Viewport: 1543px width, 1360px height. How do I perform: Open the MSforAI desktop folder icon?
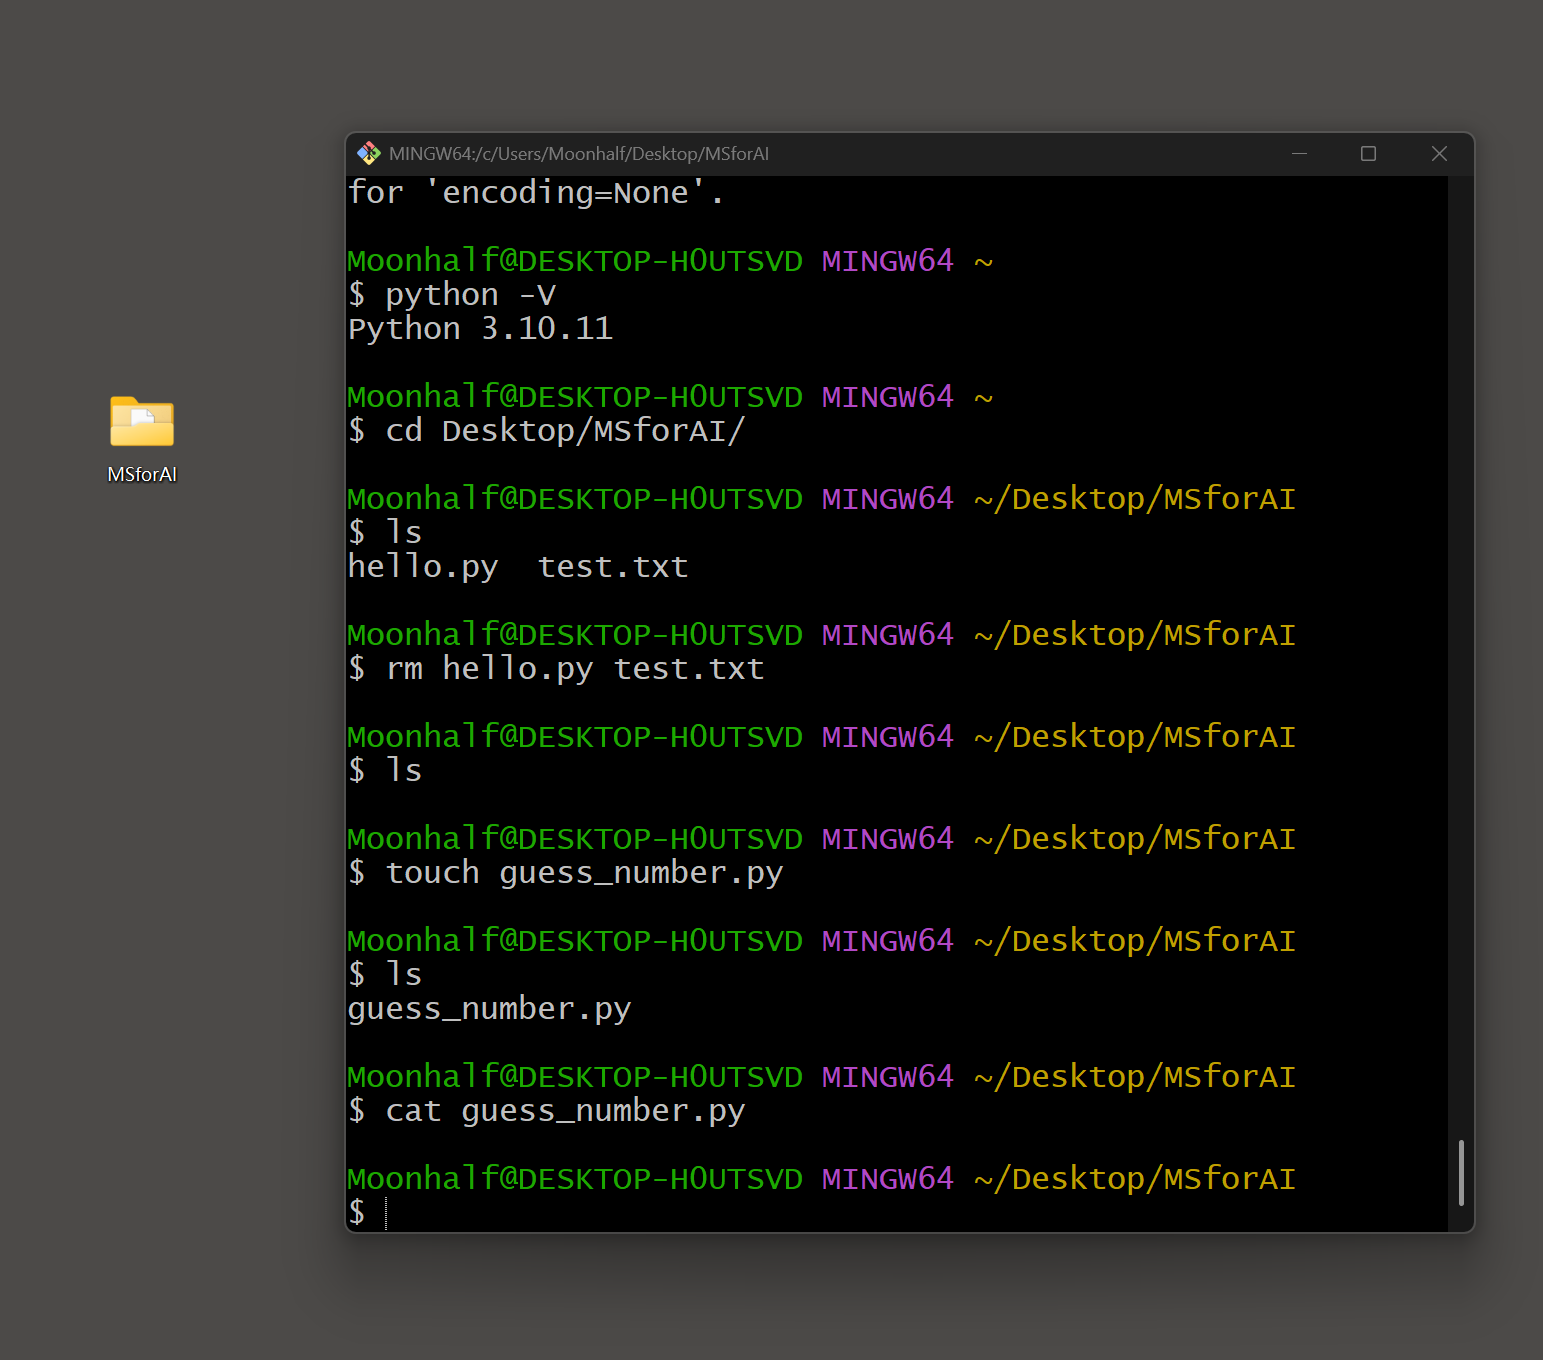coord(142,421)
